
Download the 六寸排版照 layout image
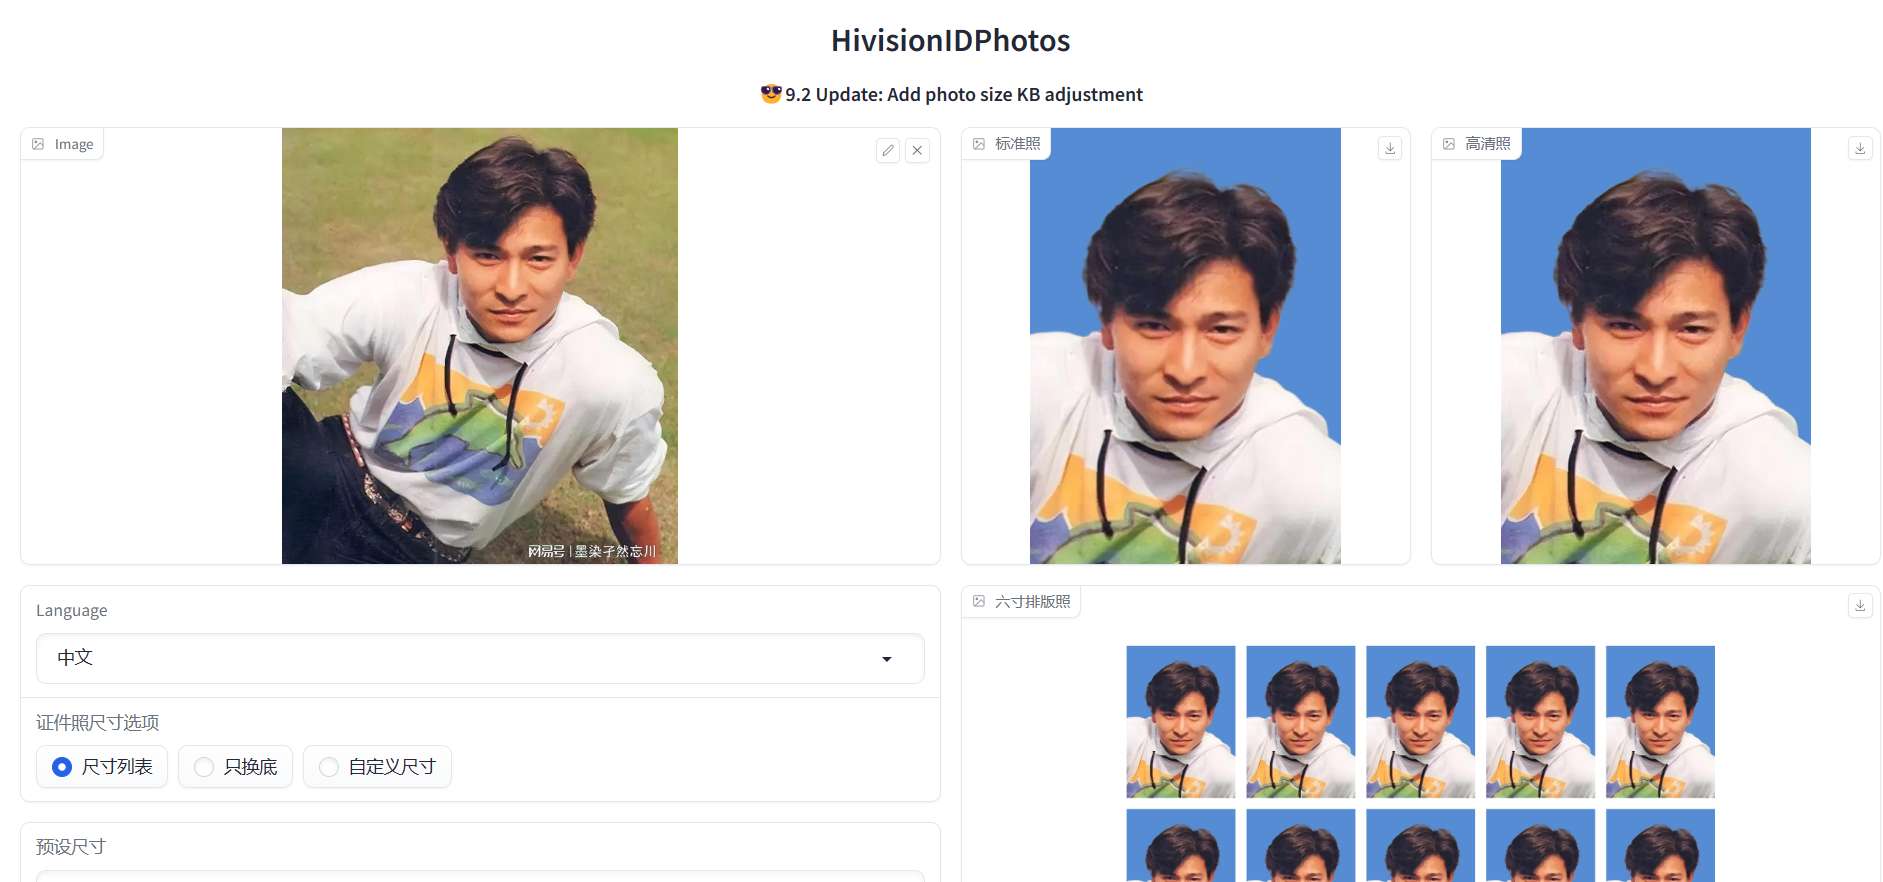[1860, 606]
